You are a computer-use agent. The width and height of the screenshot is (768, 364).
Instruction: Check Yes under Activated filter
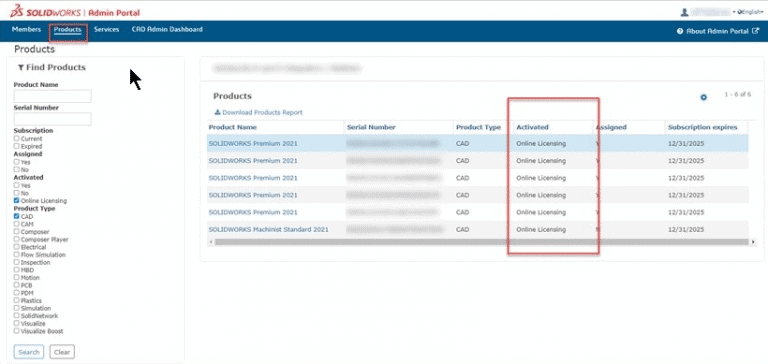[17, 185]
